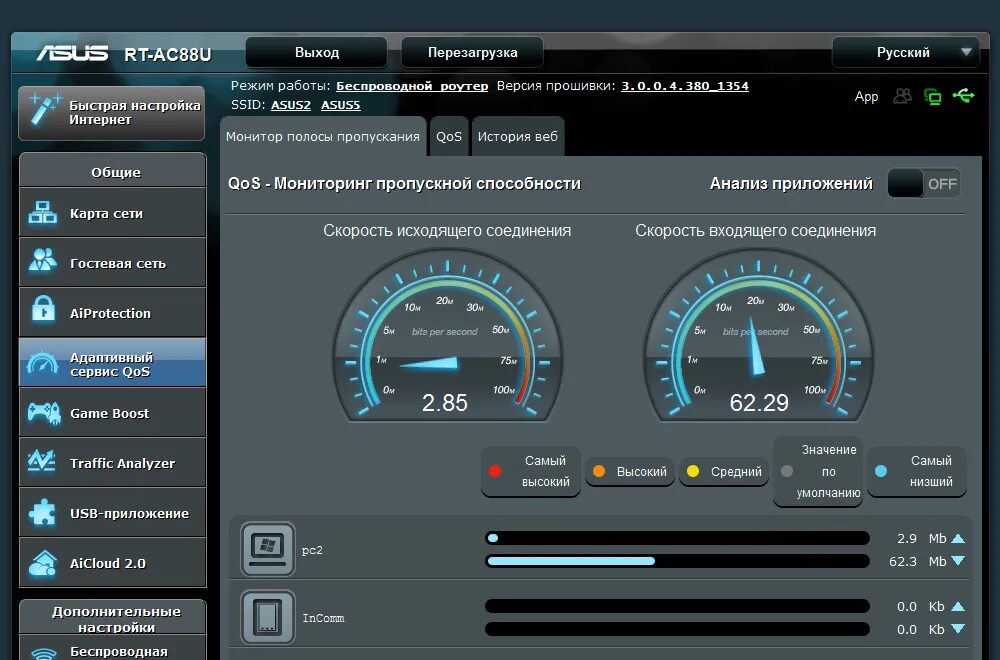Select the AiProtection padlock icon
1000x660 pixels.
pos(43,311)
